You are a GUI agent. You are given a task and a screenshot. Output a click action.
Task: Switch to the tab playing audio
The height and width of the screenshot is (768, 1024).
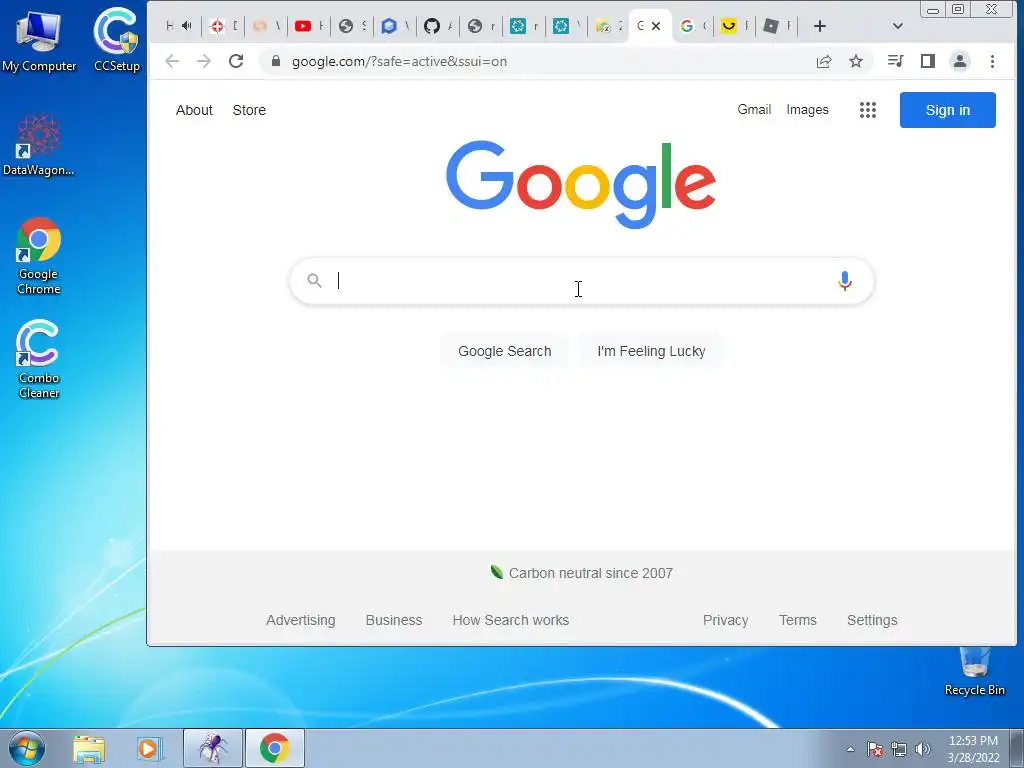click(180, 26)
